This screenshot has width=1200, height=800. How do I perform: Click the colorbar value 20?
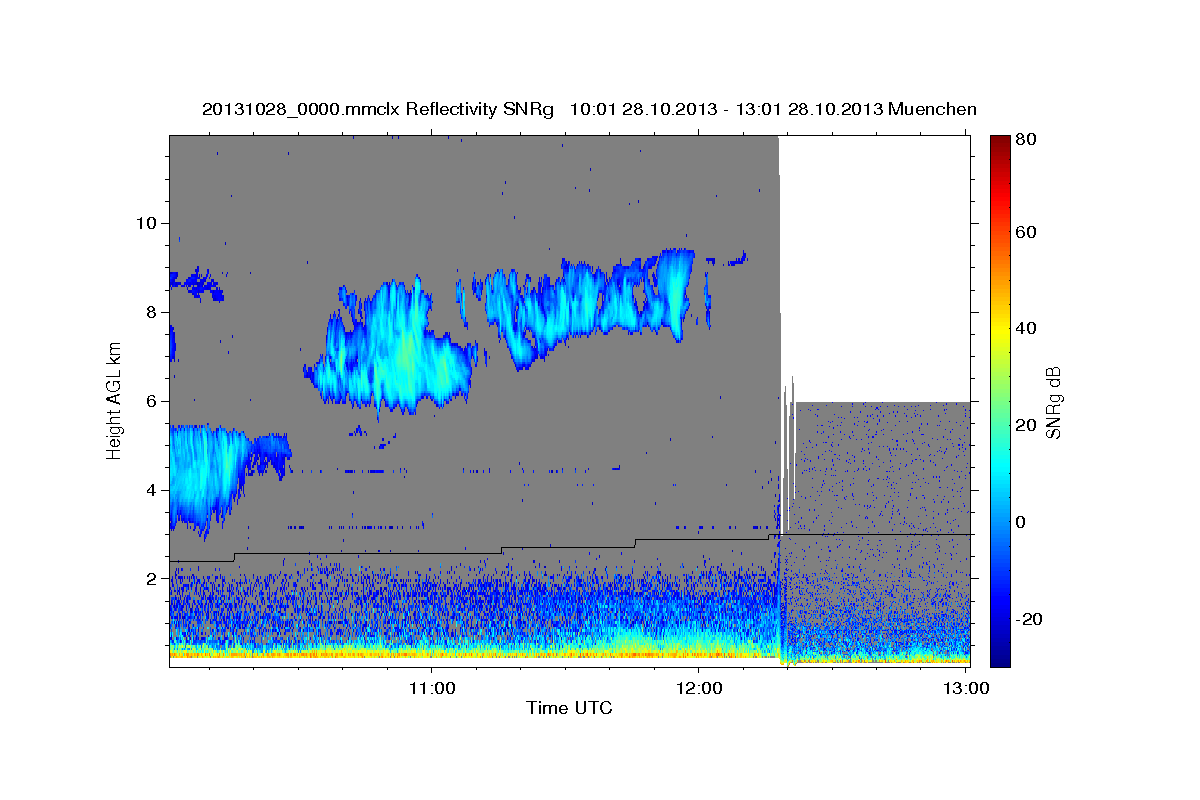[1026, 425]
